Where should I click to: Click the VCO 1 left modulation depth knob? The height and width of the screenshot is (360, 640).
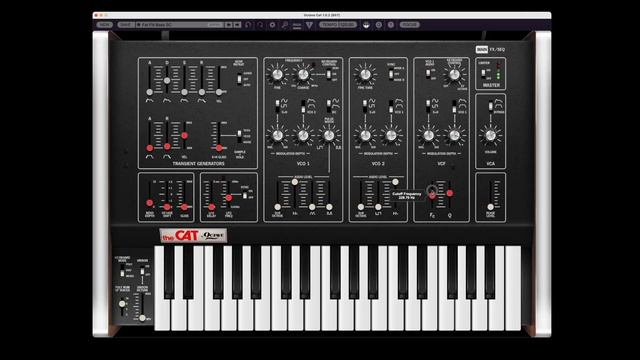pyautogui.click(x=277, y=136)
